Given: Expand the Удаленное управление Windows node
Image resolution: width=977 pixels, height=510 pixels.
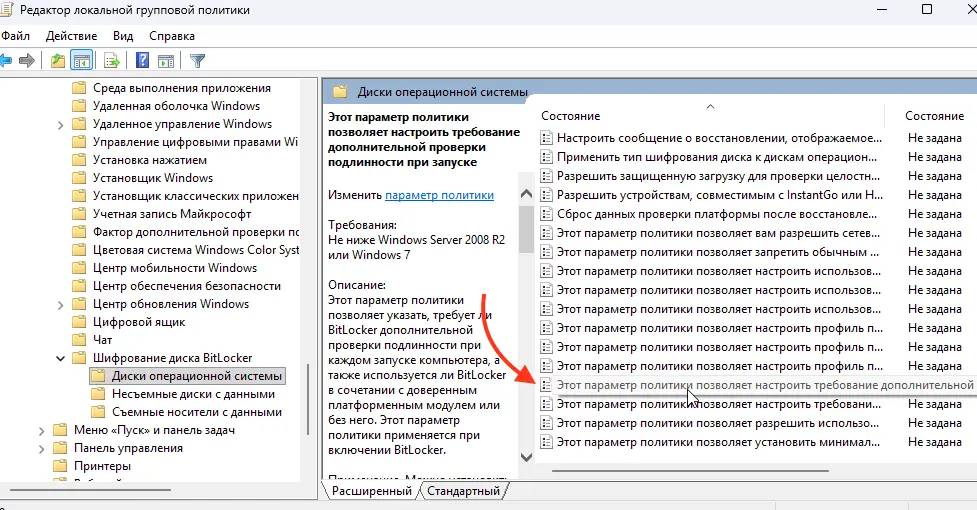Looking at the screenshot, I should click(x=61, y=124).
